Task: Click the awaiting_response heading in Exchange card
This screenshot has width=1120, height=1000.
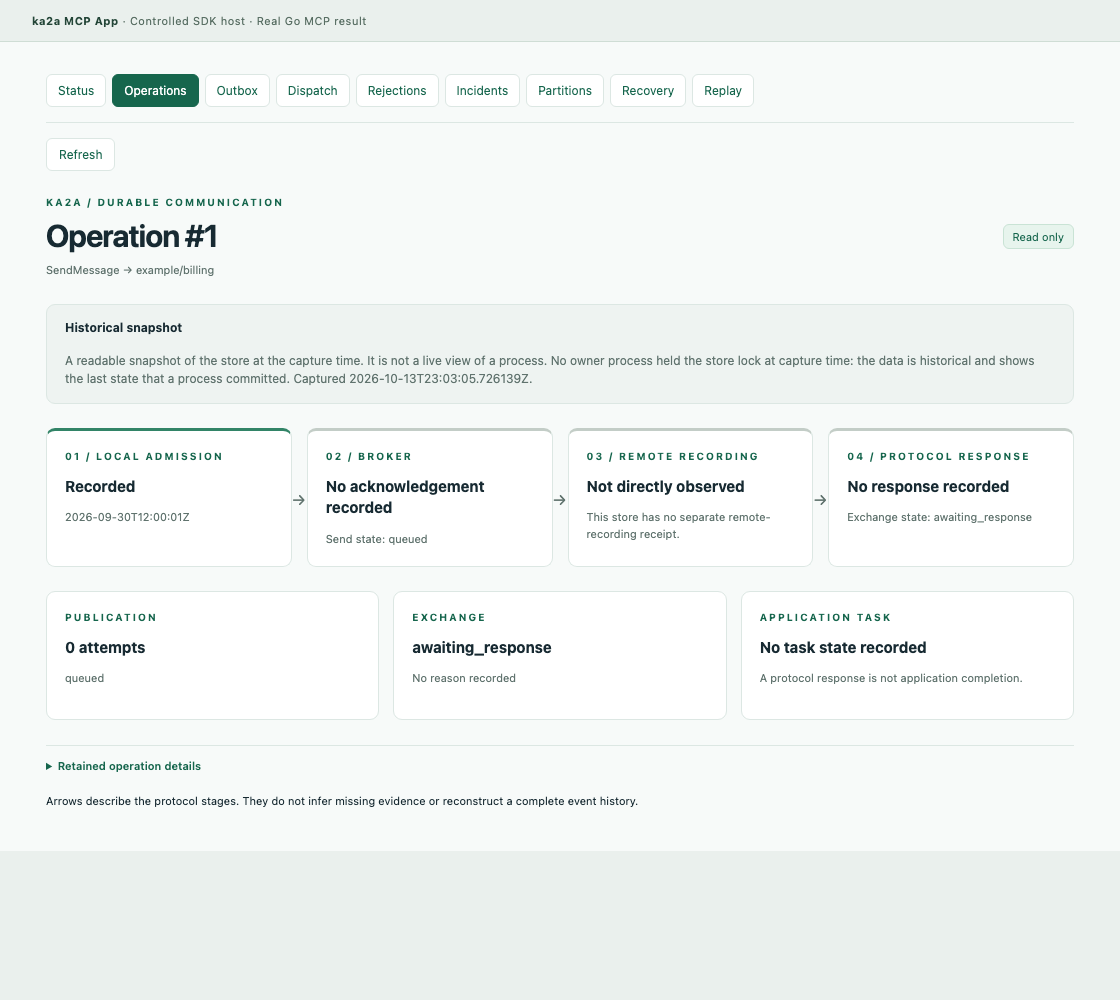Action: (x=481, y=648)
